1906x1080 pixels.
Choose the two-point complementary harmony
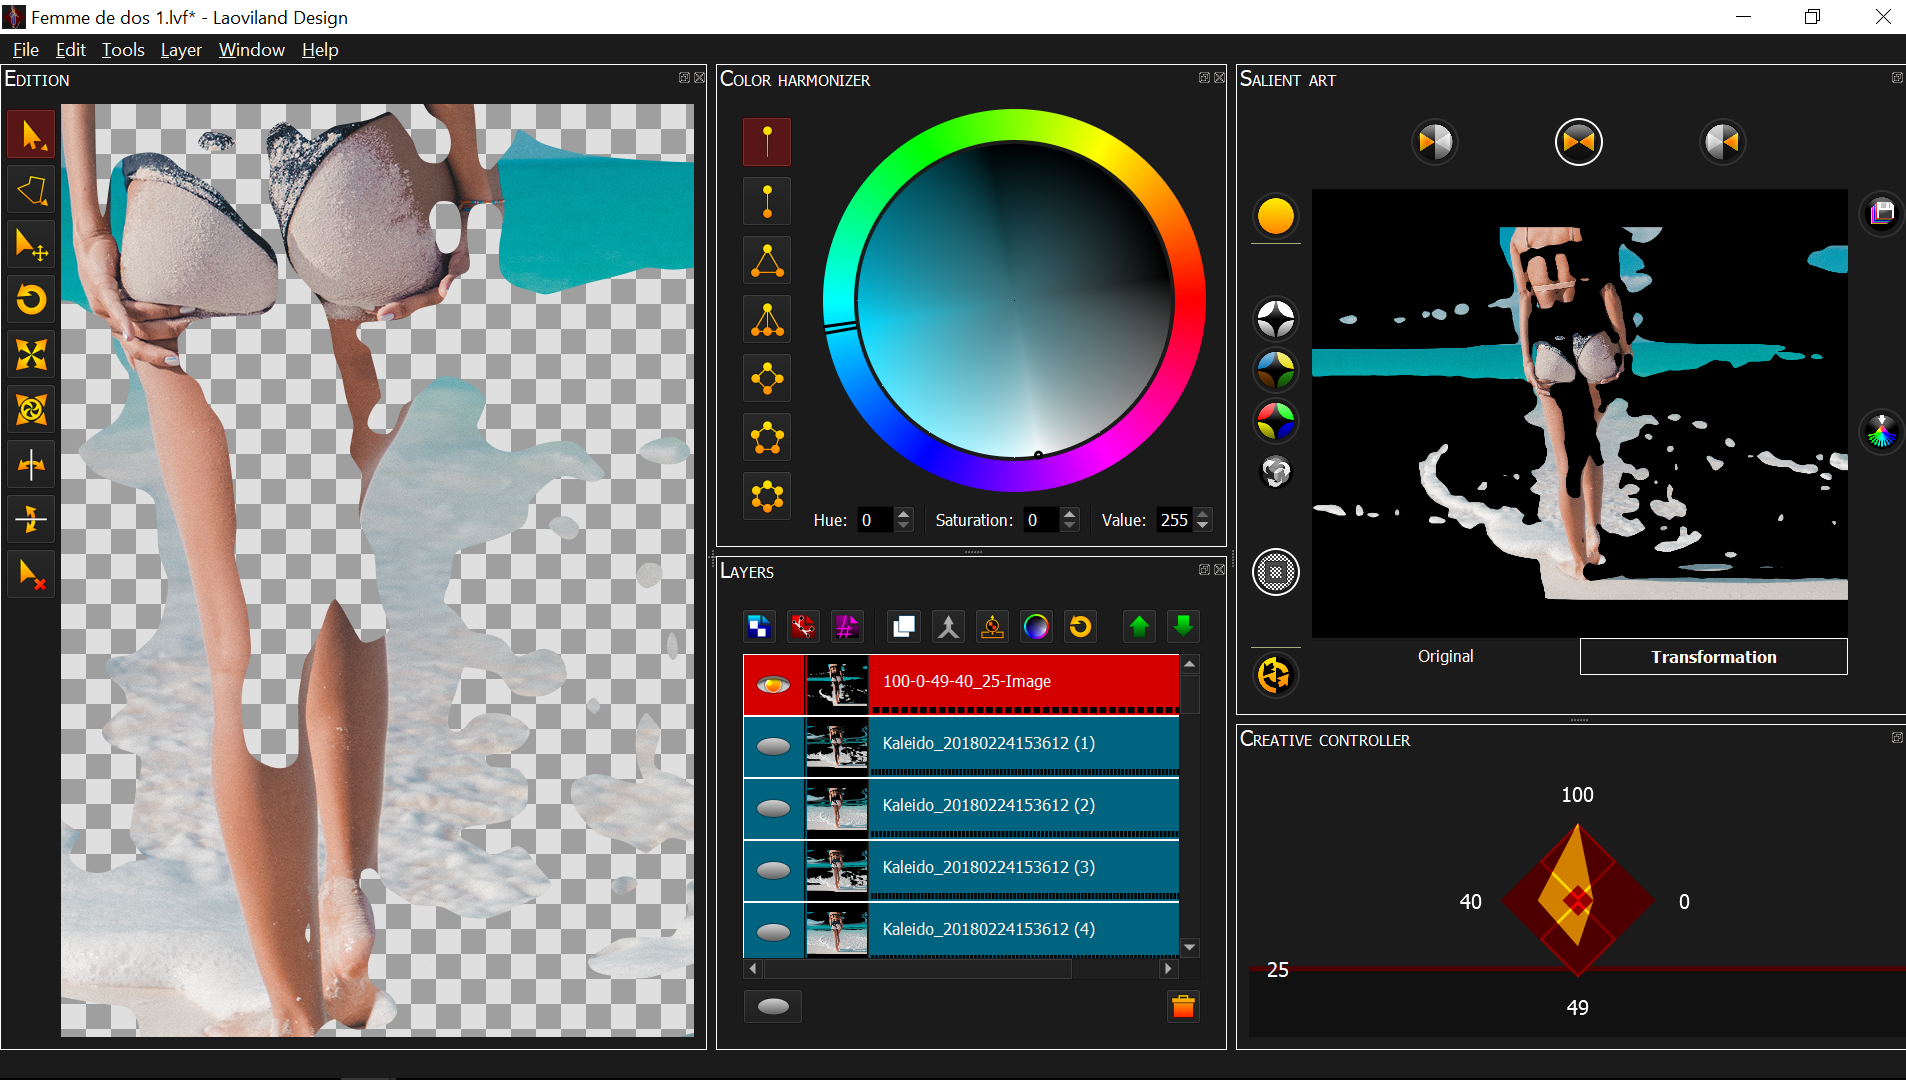pos(767,201)
